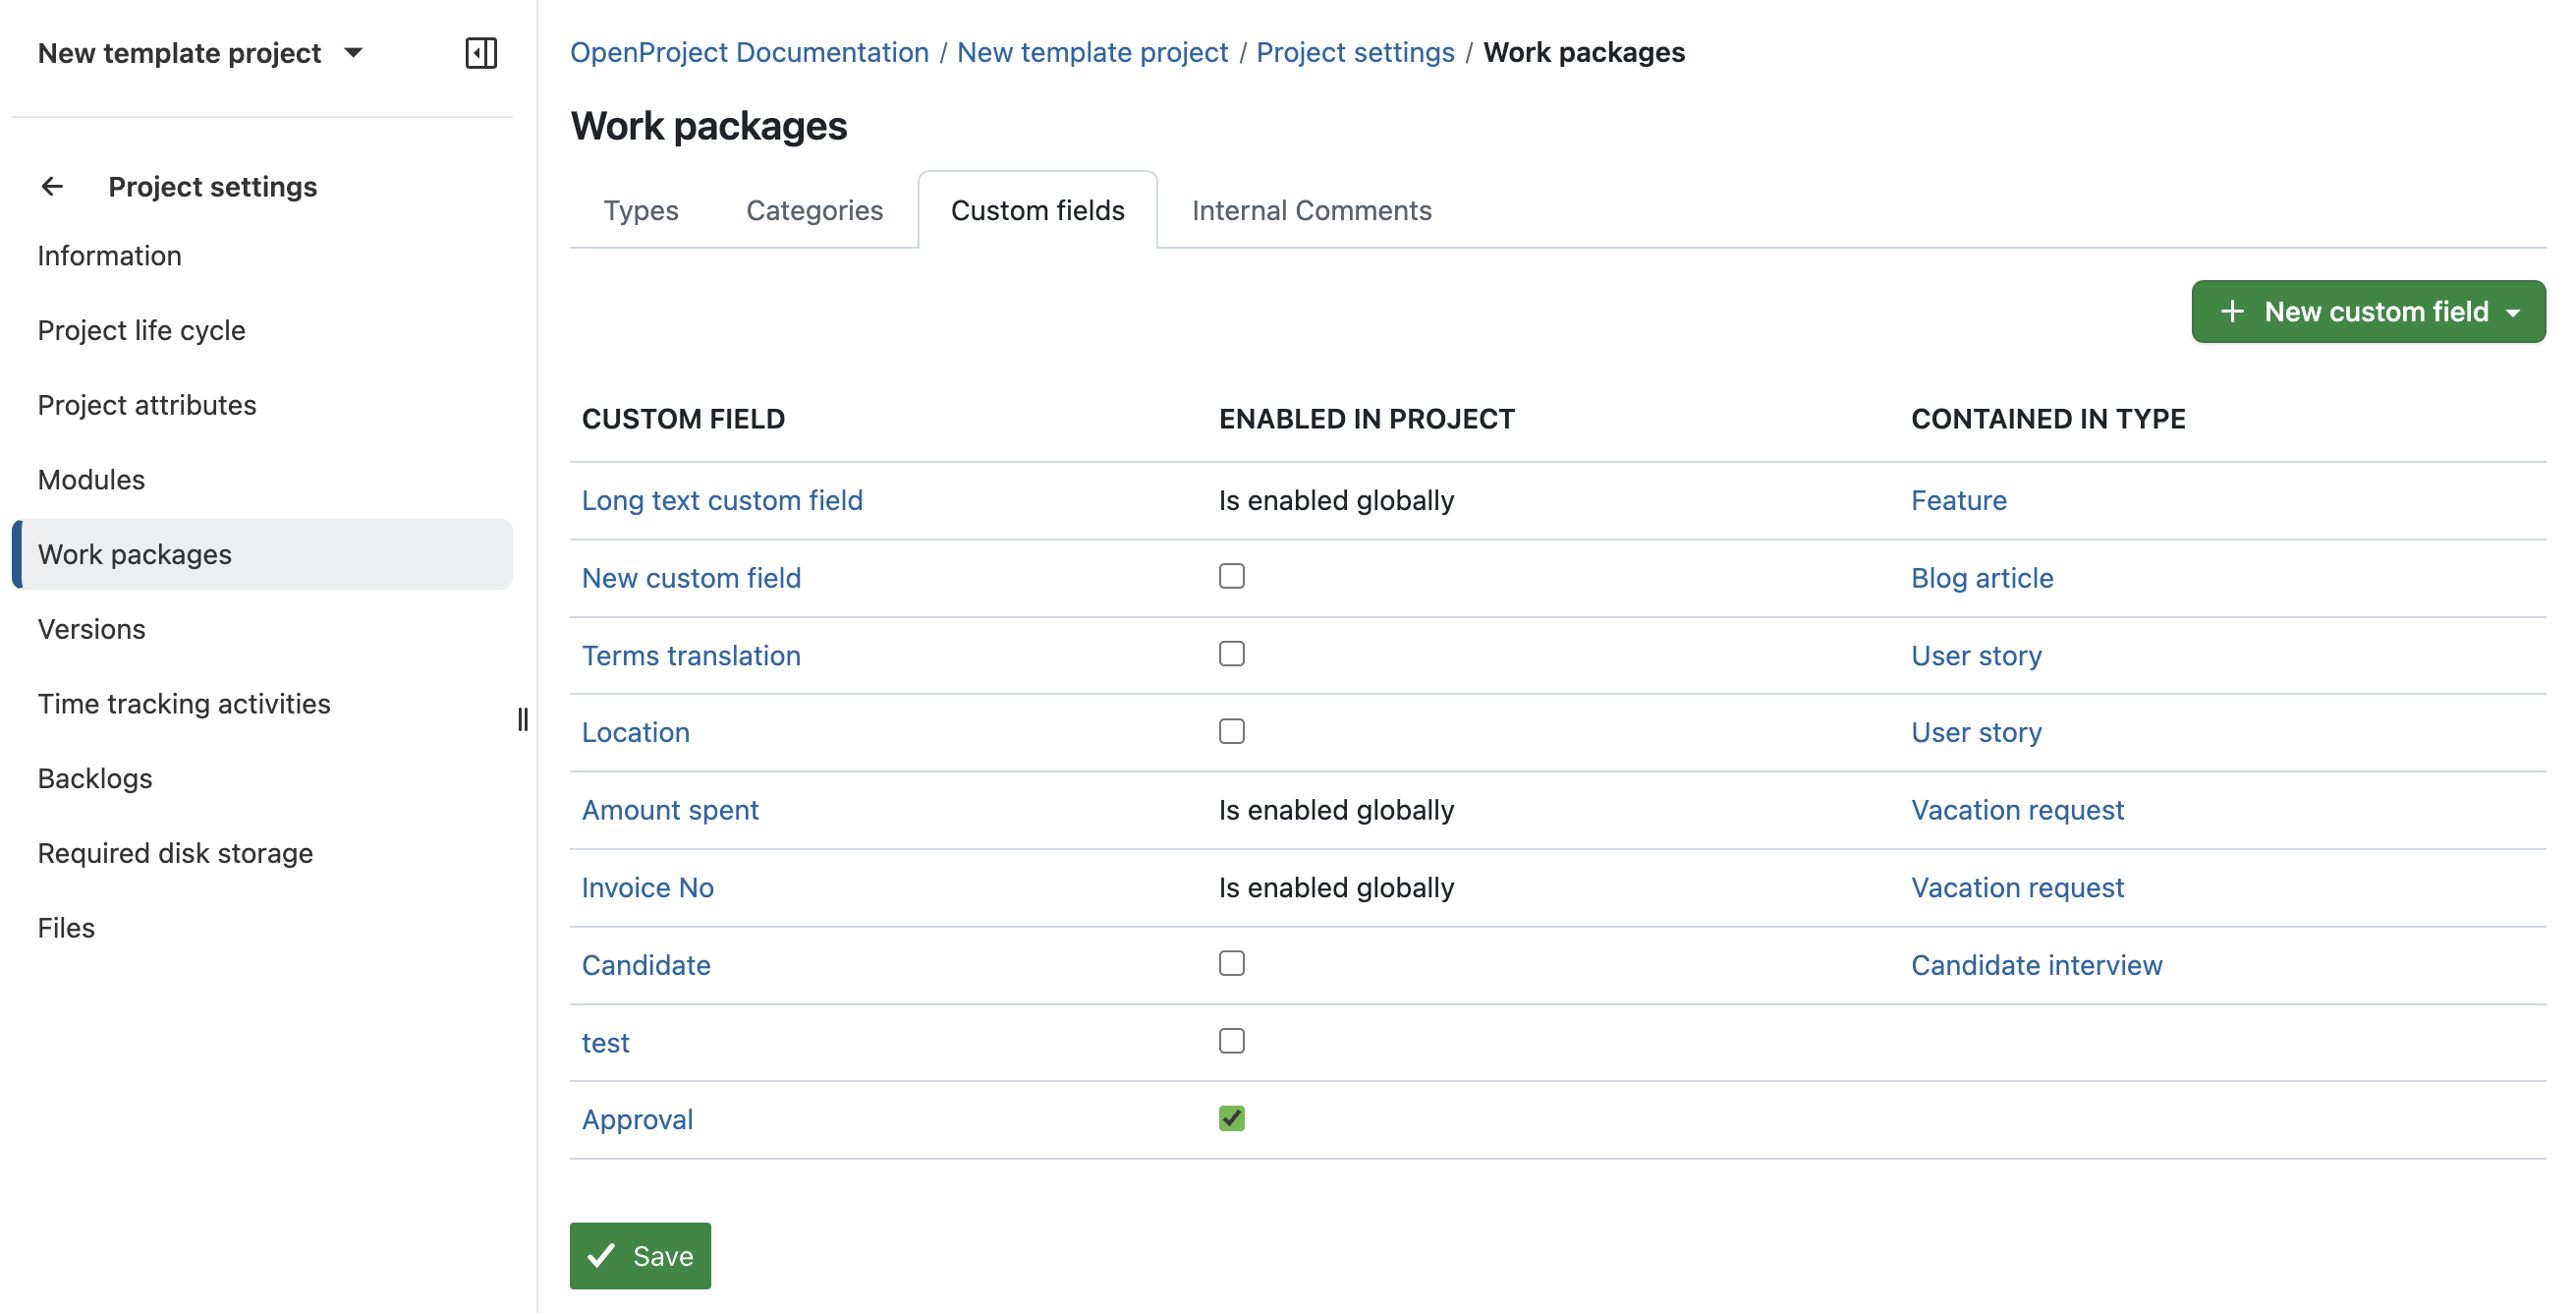Select Versions in the sidebar
This screenshot has height=1313, width=2576.
pyautogui.click(x=92, y=629)
